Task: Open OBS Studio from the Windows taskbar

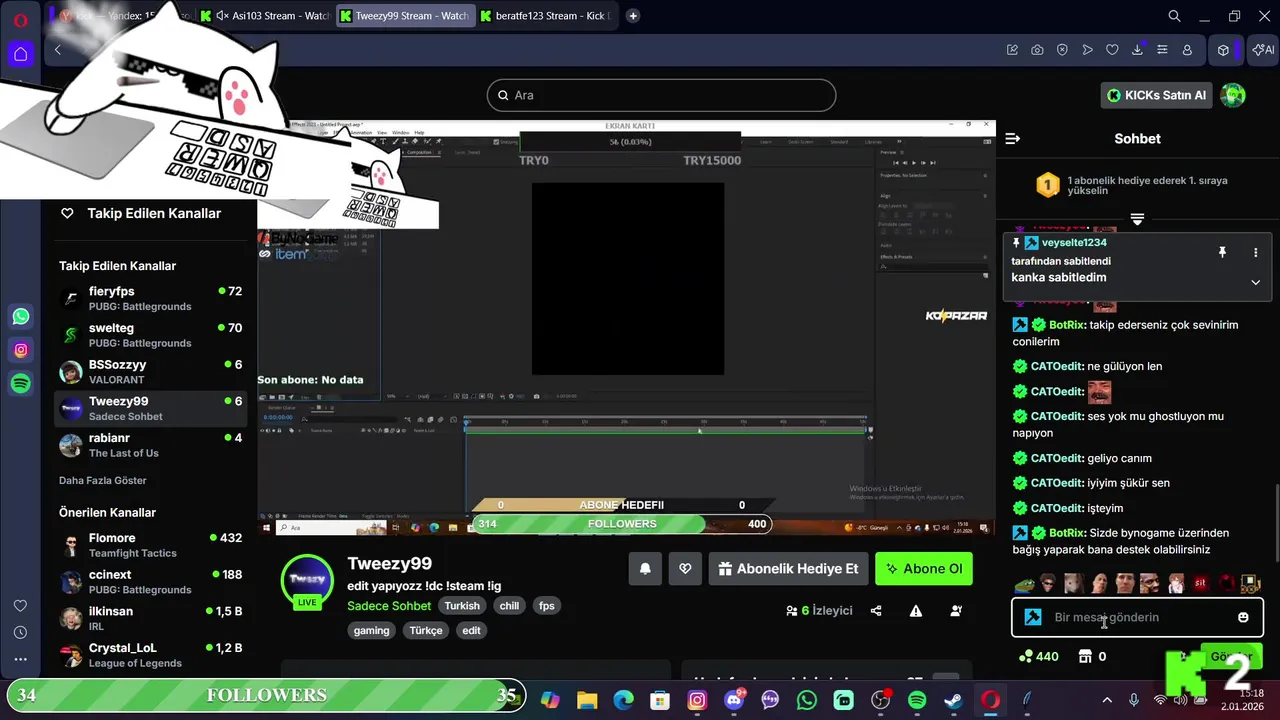Action: point(880,700)
